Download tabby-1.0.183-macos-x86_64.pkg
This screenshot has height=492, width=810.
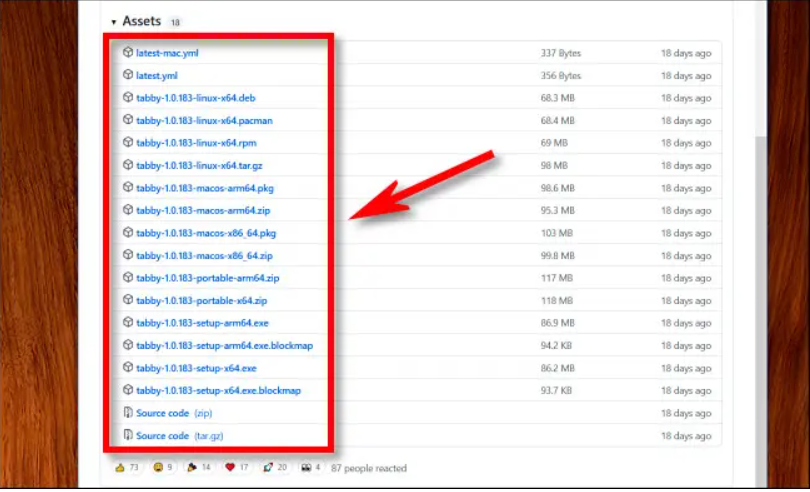coord(206,233)
